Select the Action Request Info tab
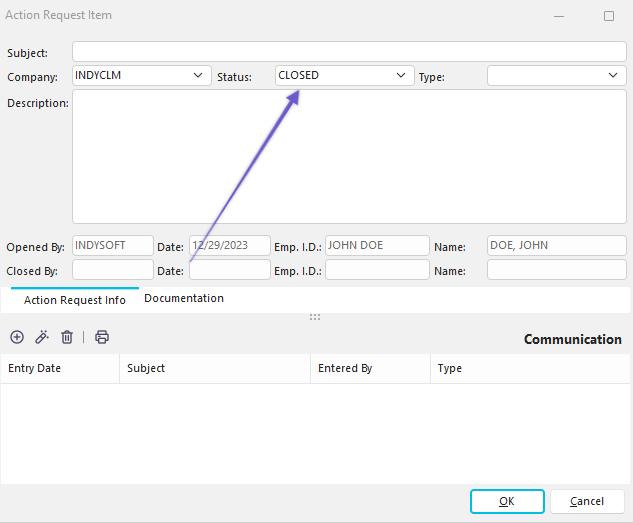 (x=75, y=300)
